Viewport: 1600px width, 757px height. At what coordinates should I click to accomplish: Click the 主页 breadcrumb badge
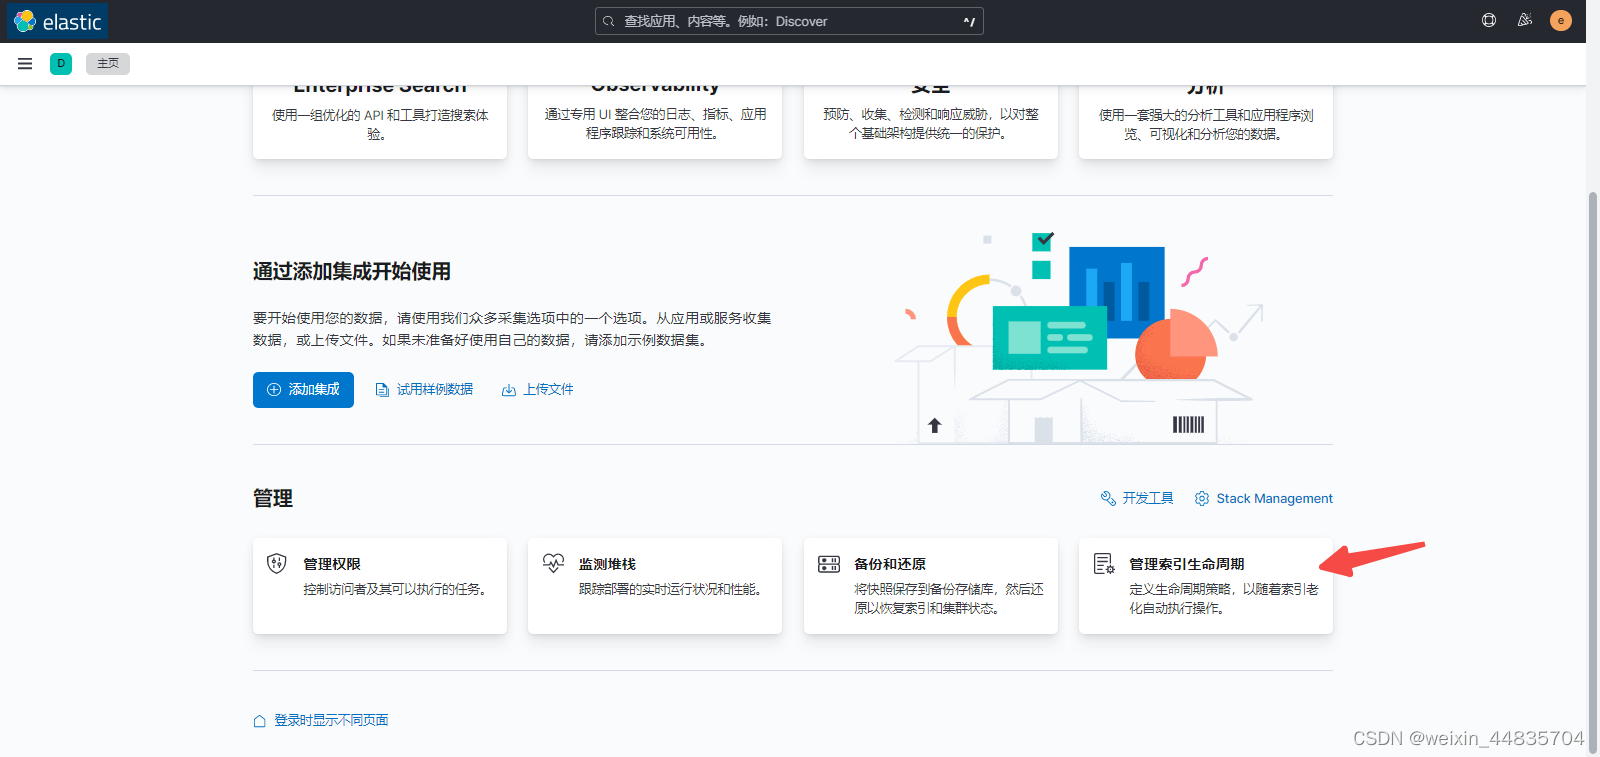click(x=108, y=64)
